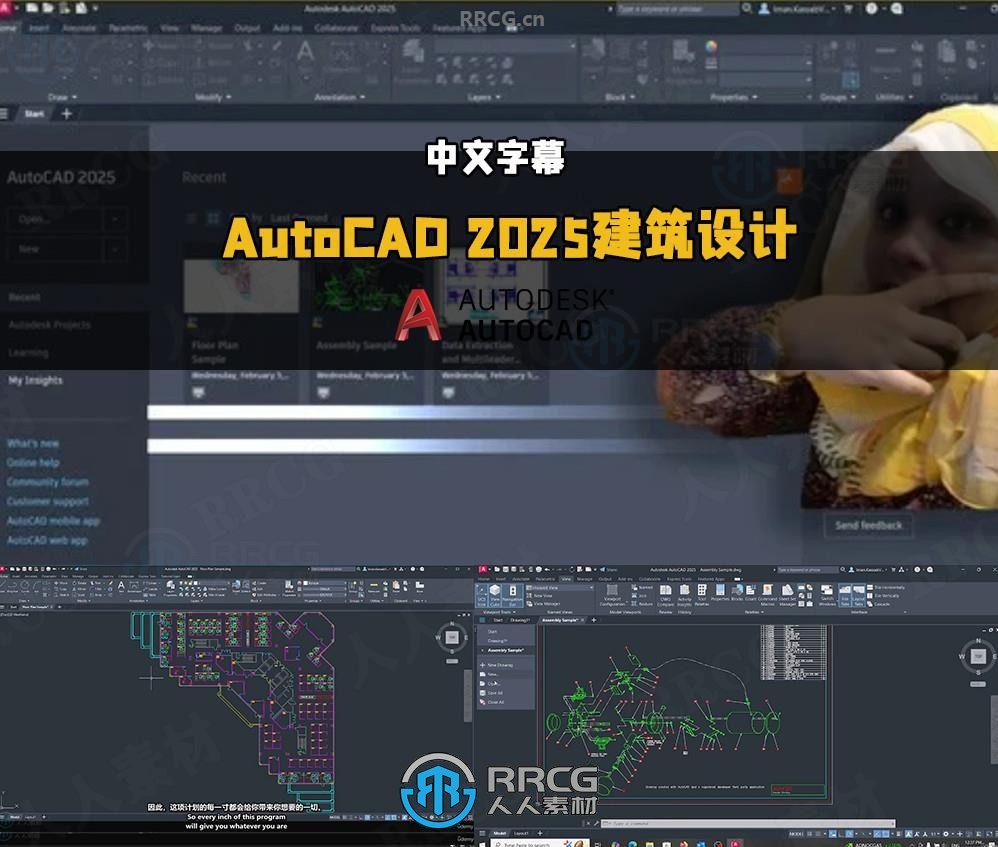This screenshot has width=998, height=847.
Task: Expand Modify panel dropdown in Start window
Action: point(213,97)
